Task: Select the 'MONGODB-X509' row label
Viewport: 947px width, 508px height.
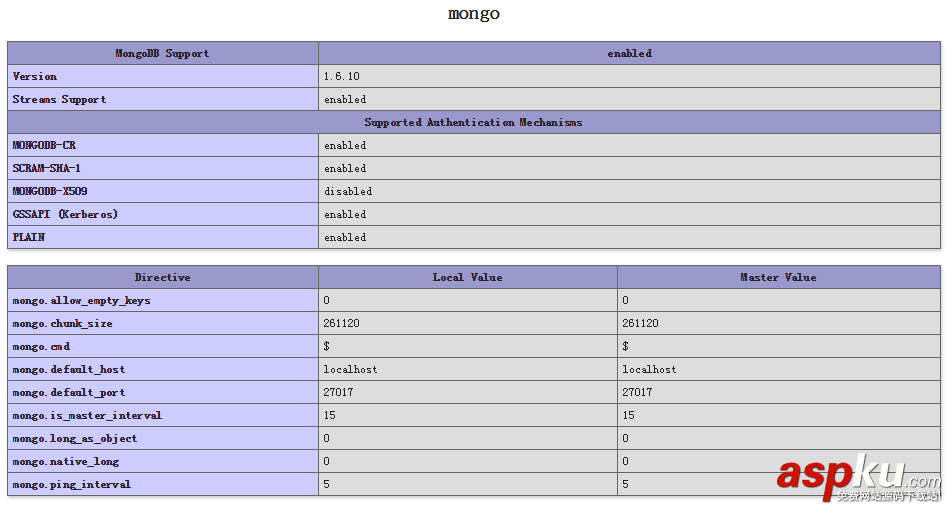Action: pyautogui.click(x=50, y=191)
